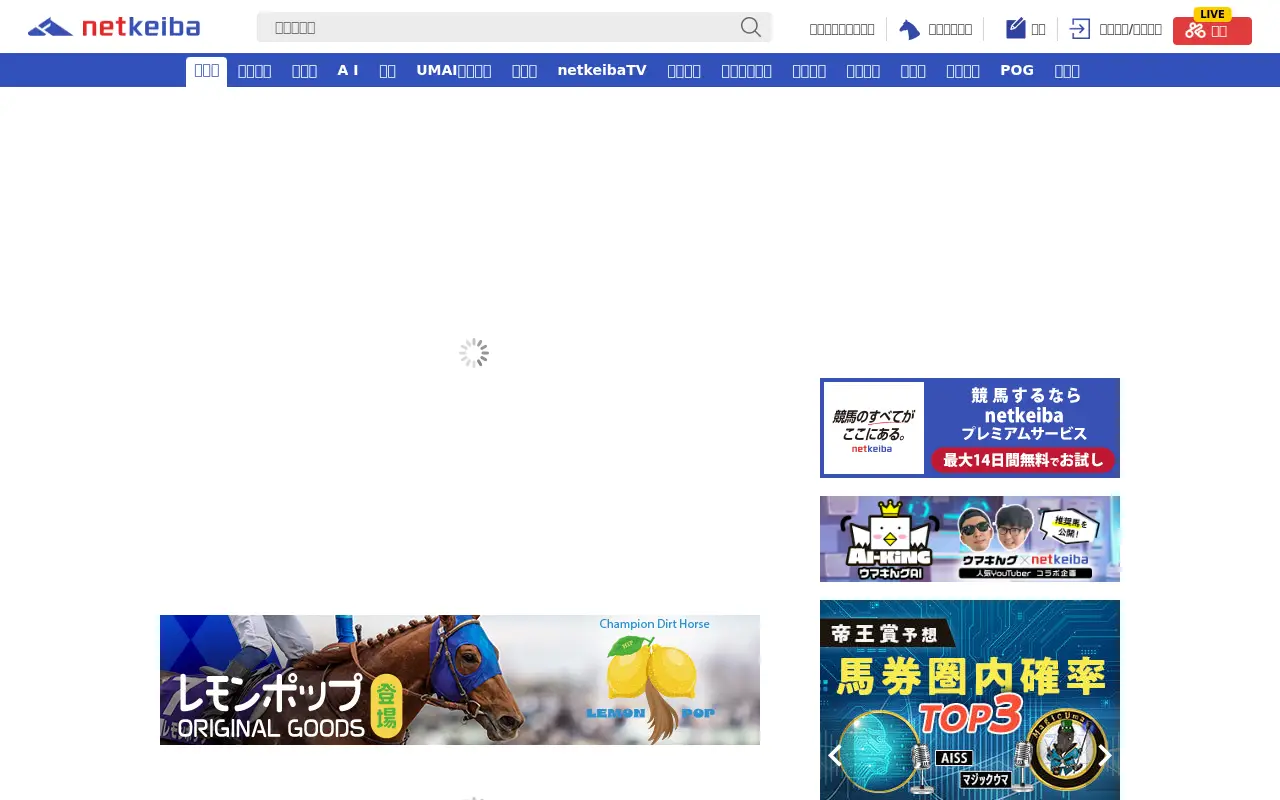
Task: Open the netkeiba プレミアムサービス banner
Action: click(970, 428)
